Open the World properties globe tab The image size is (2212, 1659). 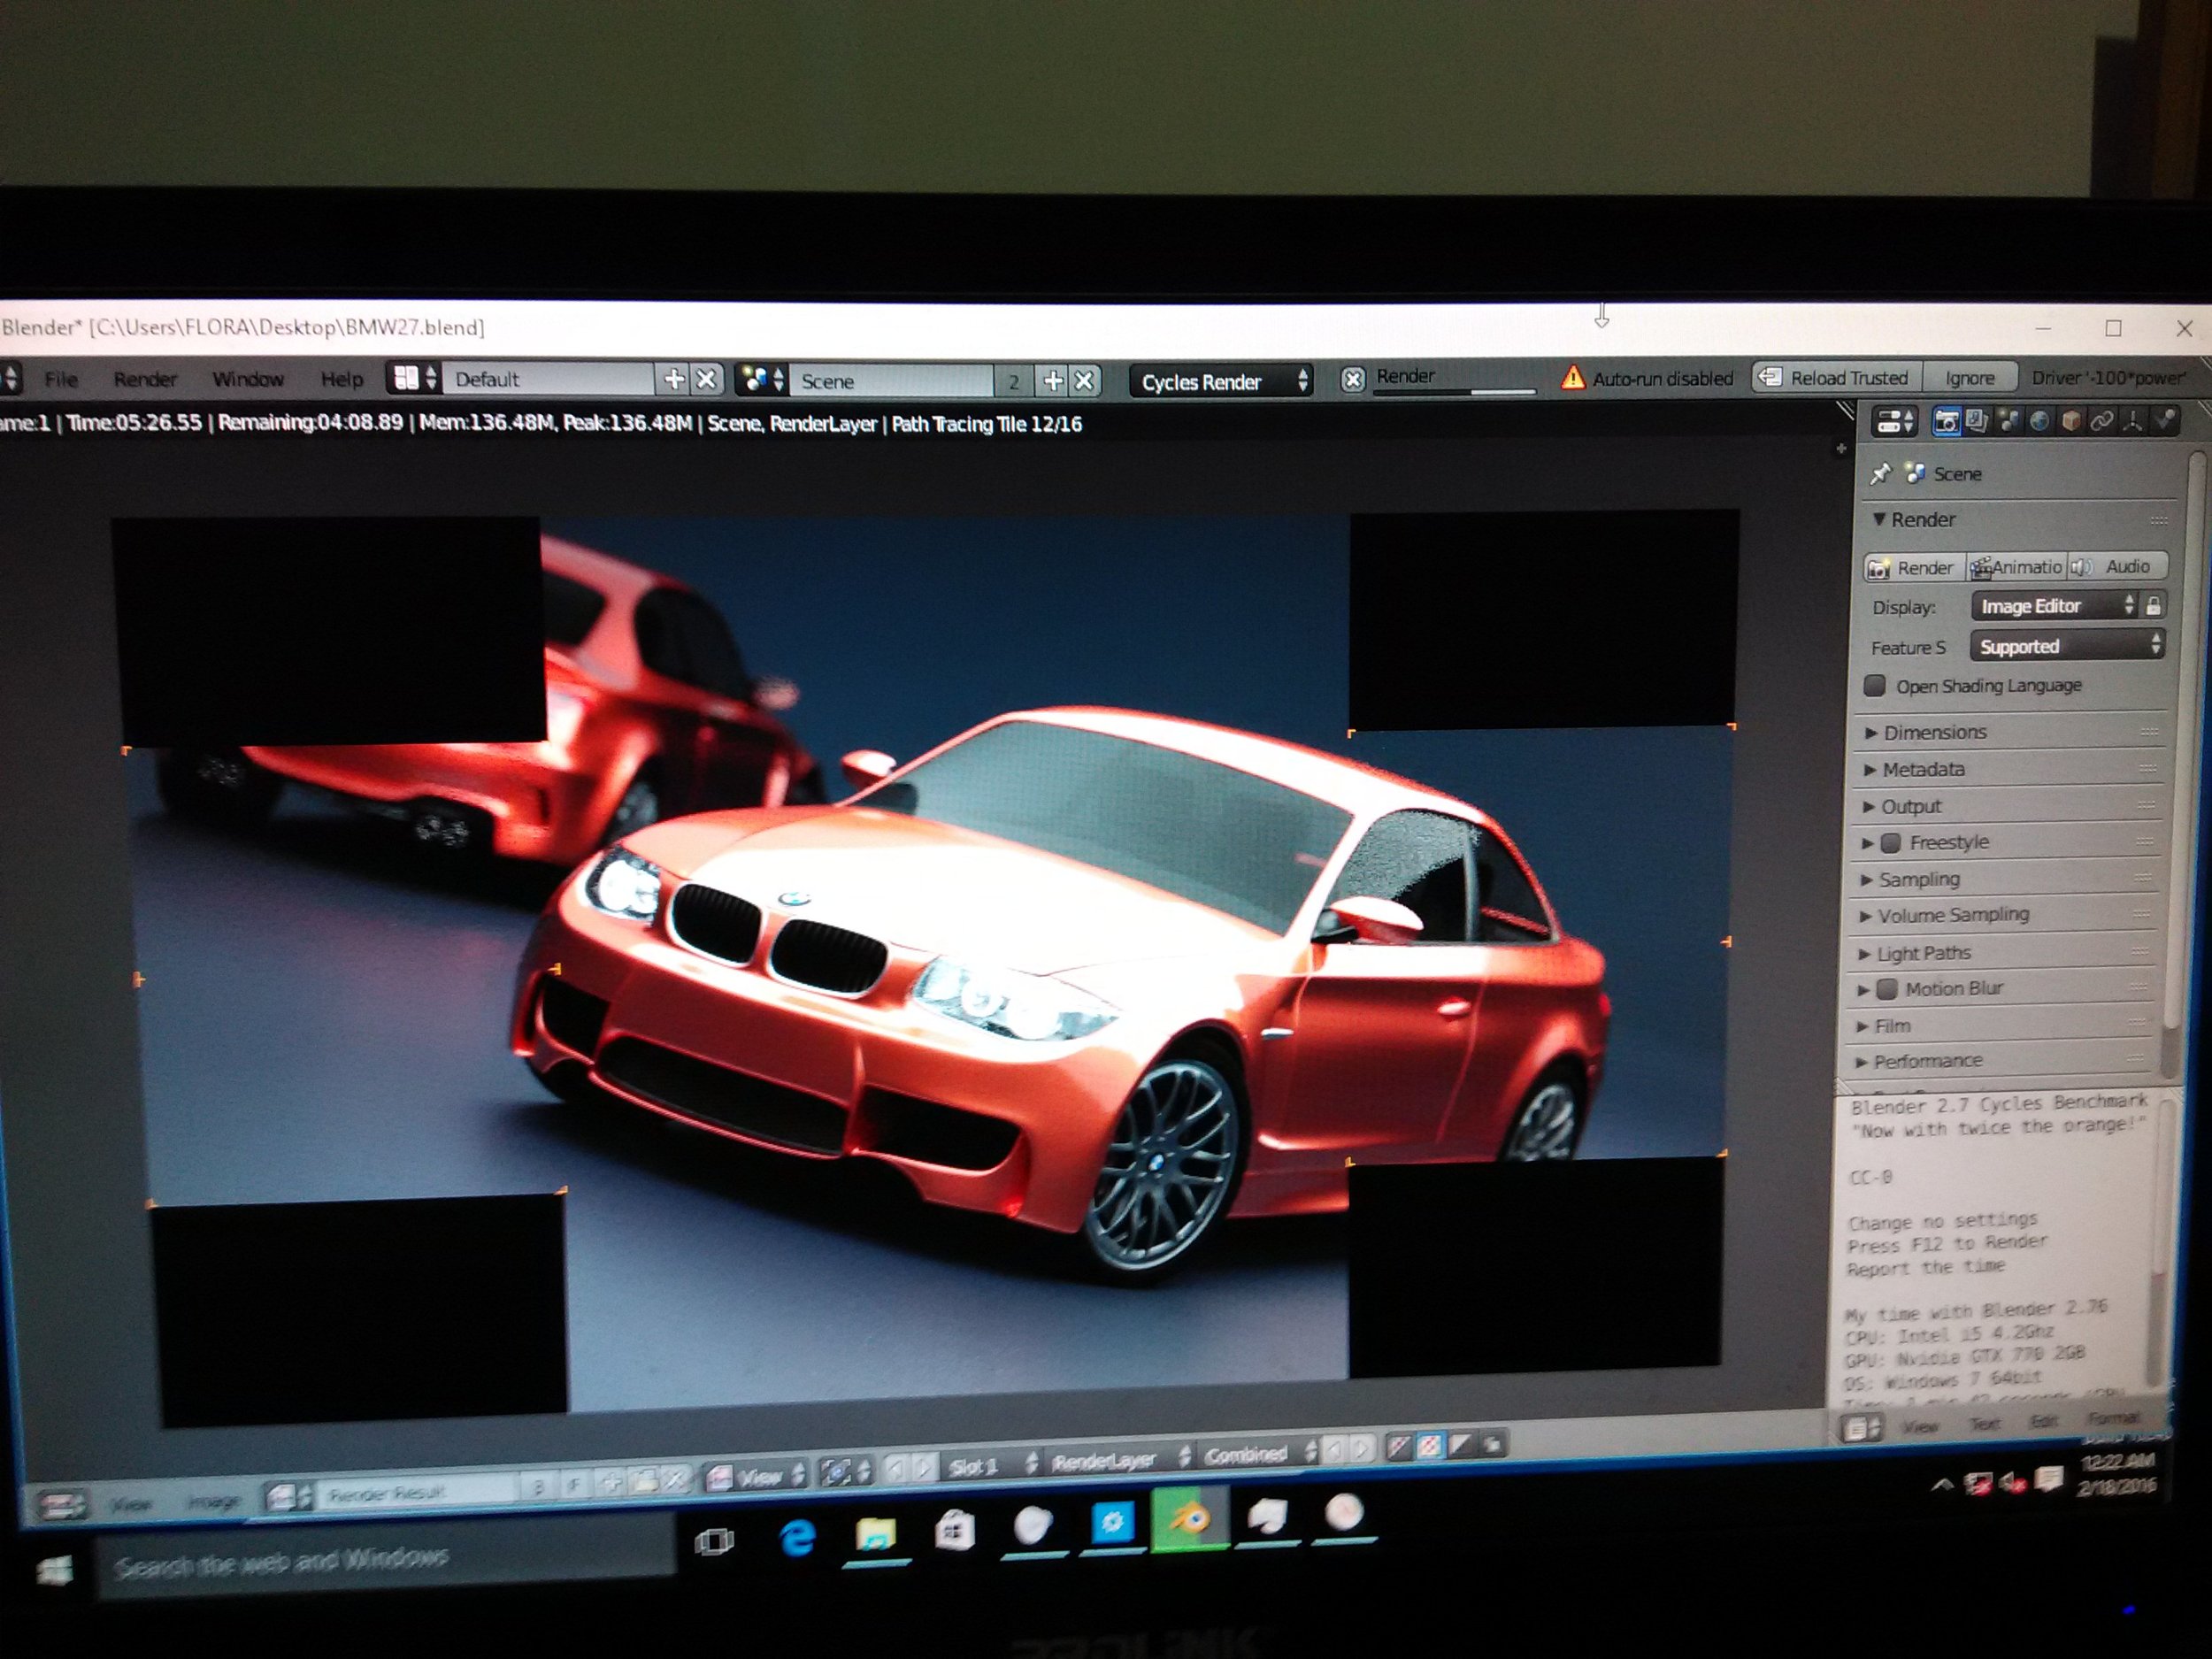click(x=2039, y=421)
